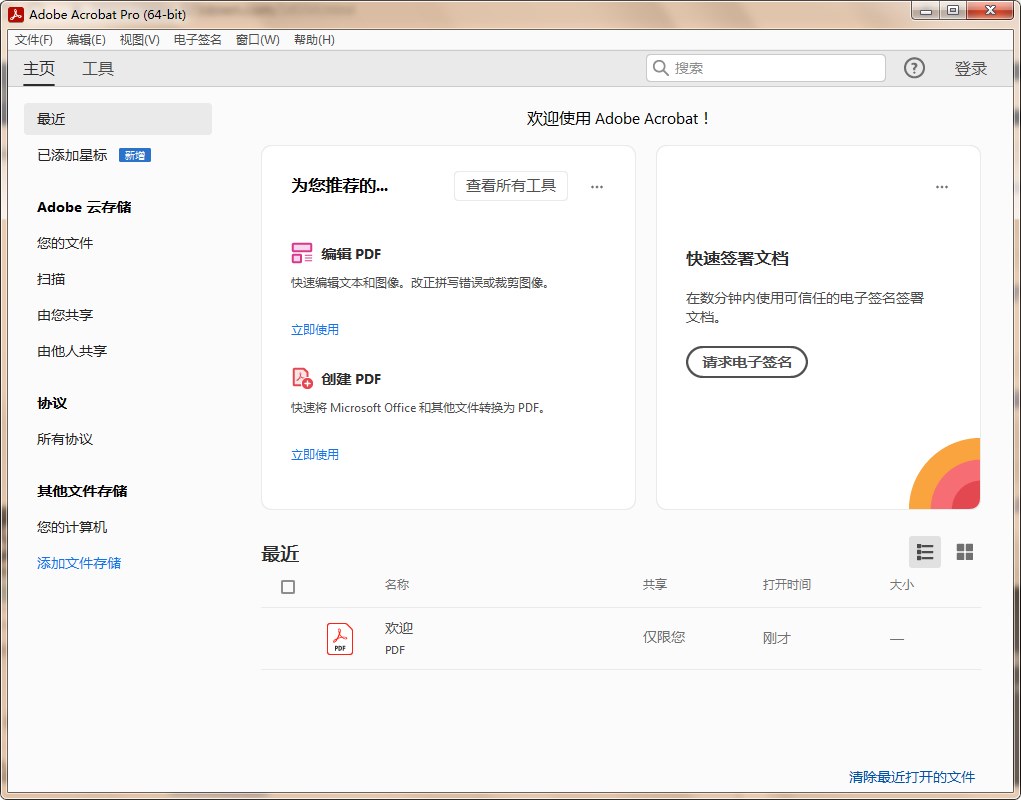Open the help question mark icon

[x=914, y=68]
